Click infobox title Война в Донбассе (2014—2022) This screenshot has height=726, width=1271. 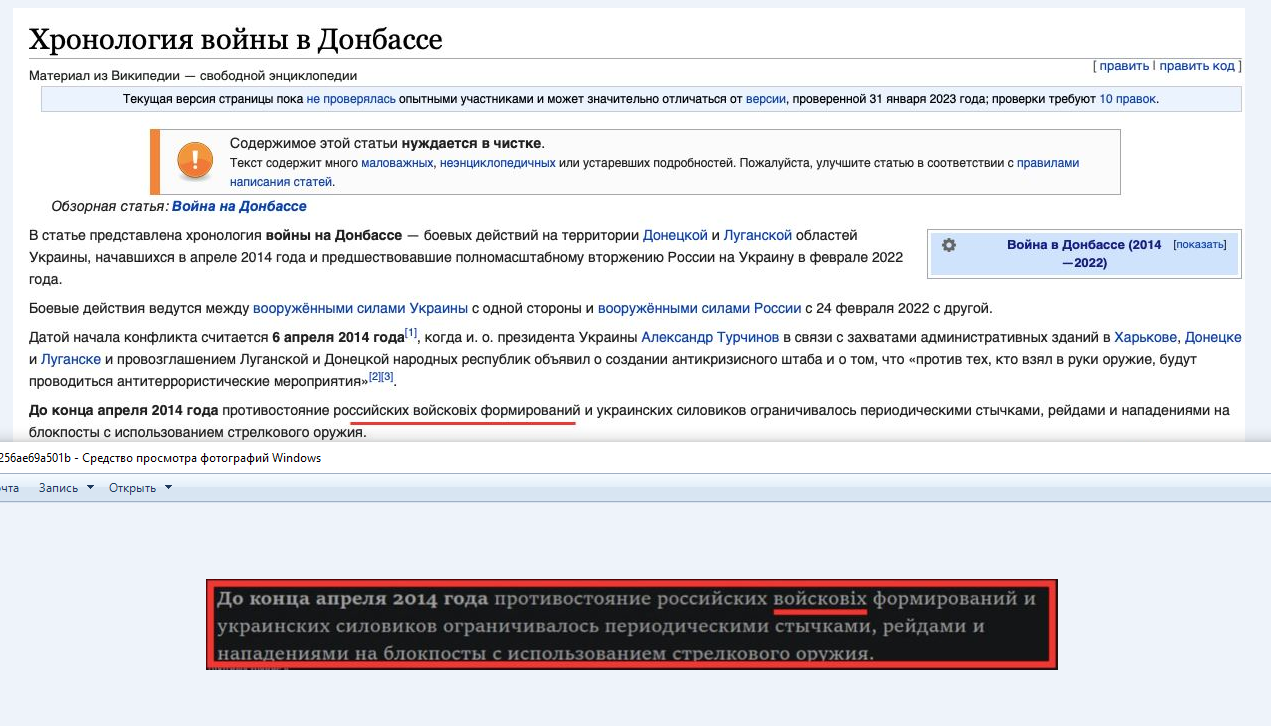click(1084, 254)
